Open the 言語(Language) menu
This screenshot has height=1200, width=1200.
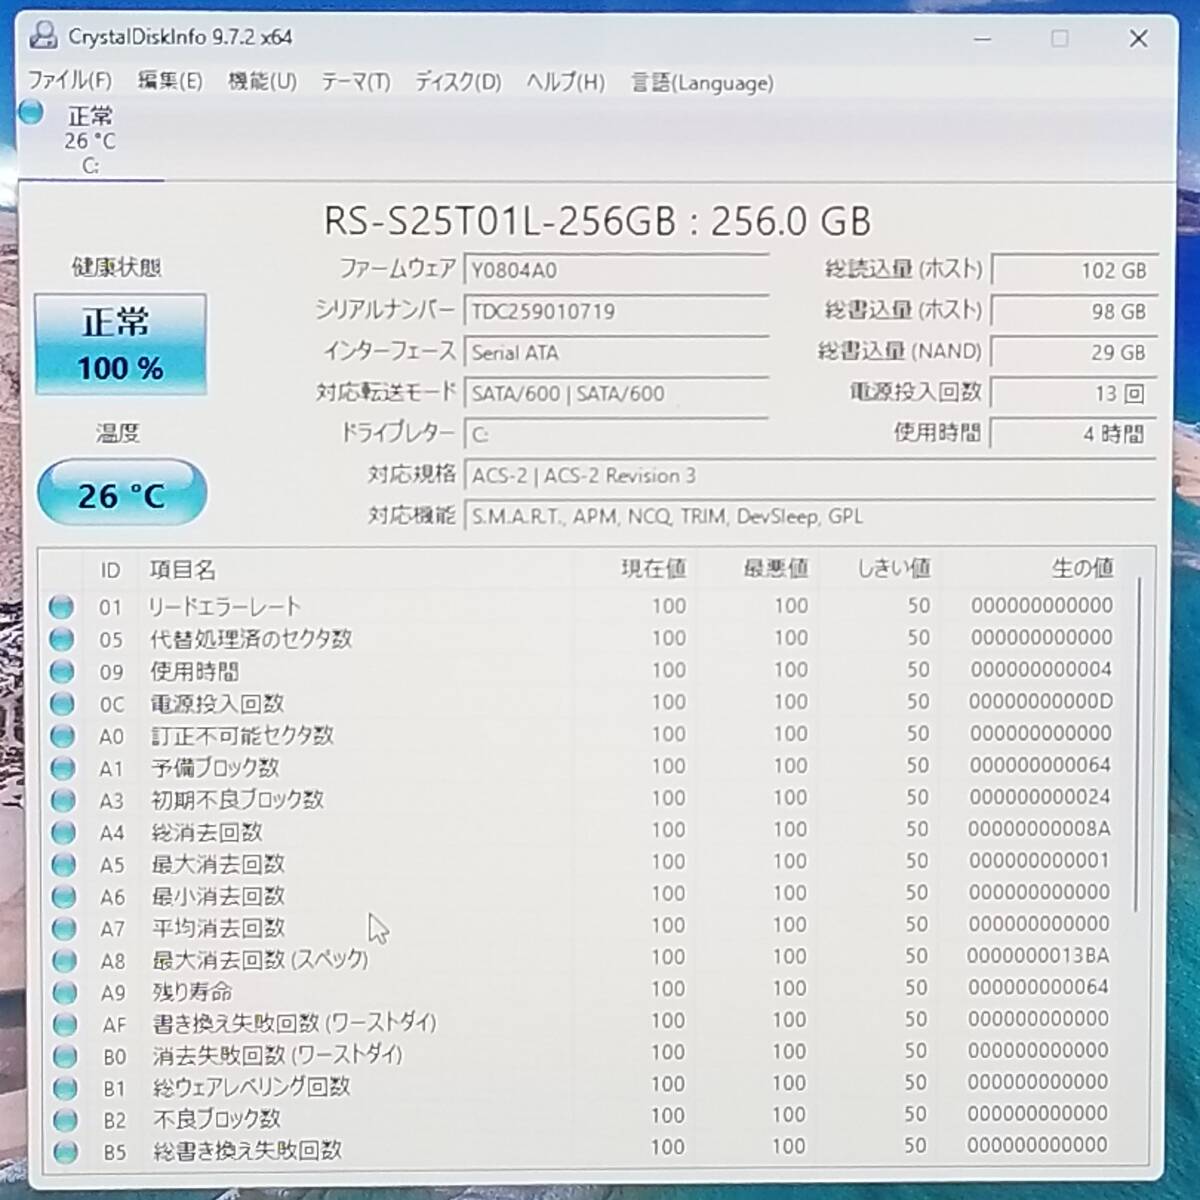point(702,83)
